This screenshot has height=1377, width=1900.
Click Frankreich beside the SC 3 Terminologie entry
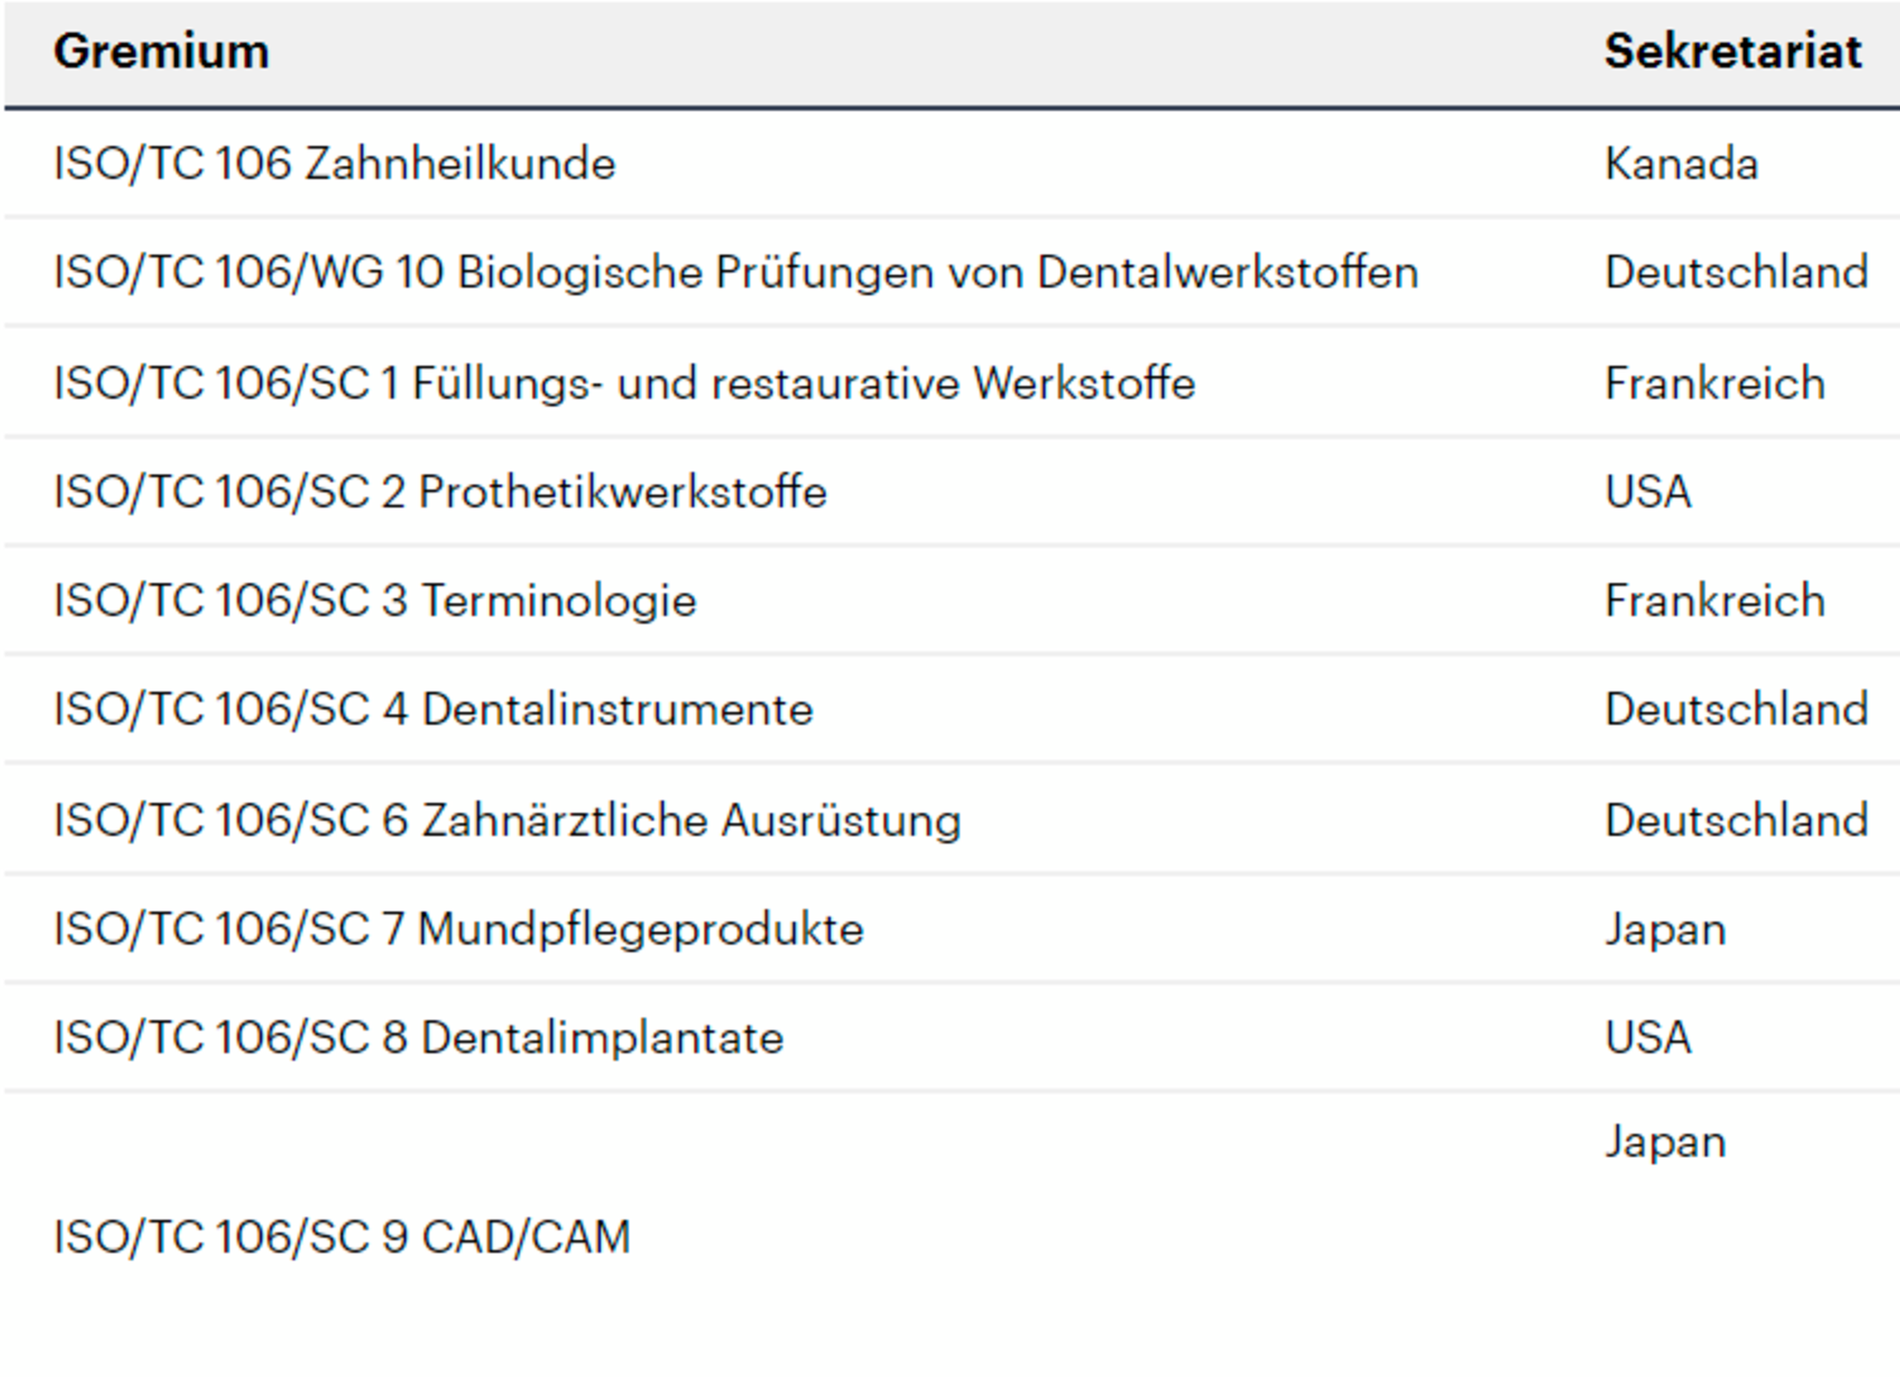[x=1714, y=601]
